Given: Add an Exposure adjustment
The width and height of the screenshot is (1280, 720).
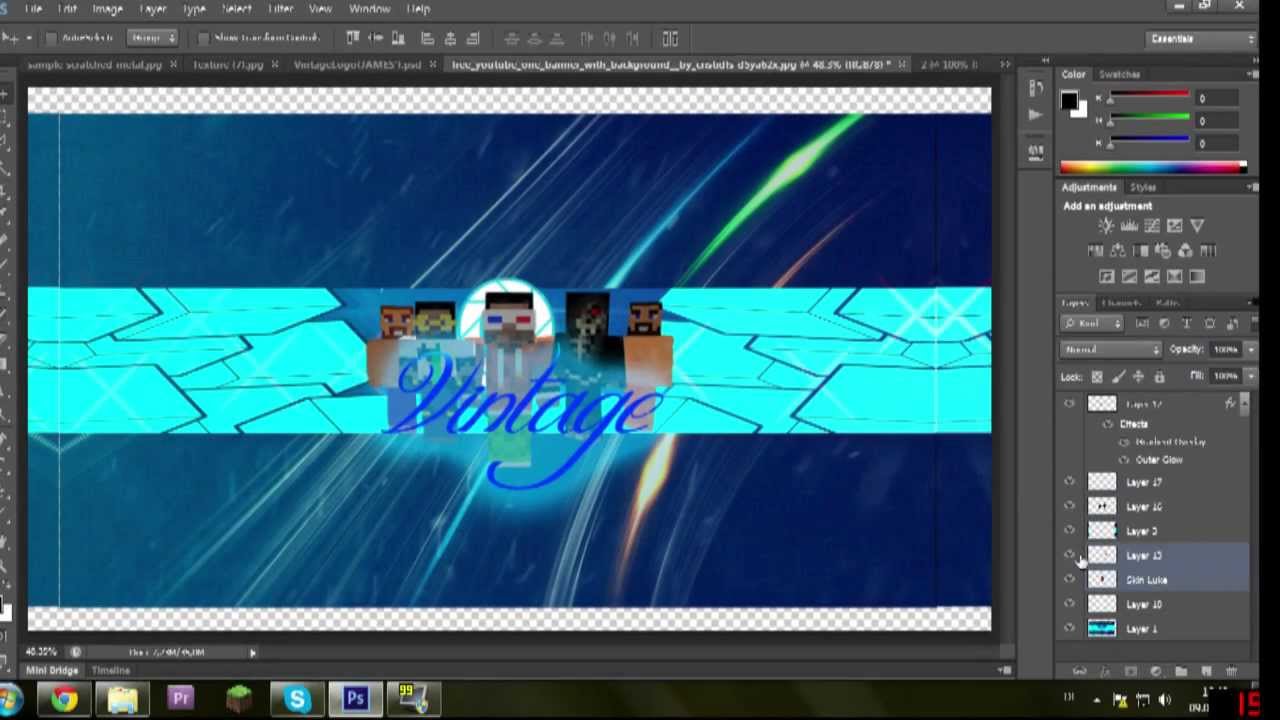Looking at the screenshot, I should coord(1175,226).
